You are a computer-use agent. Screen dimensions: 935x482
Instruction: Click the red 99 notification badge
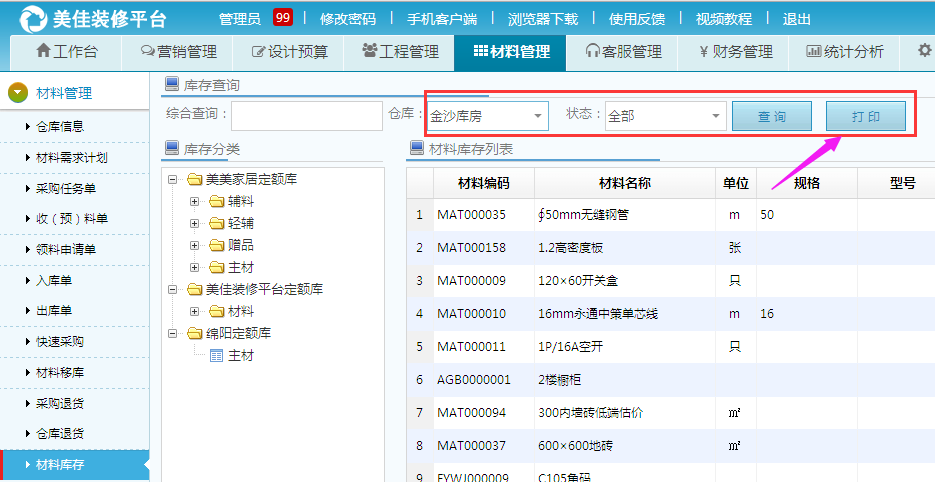click(283, 18)
